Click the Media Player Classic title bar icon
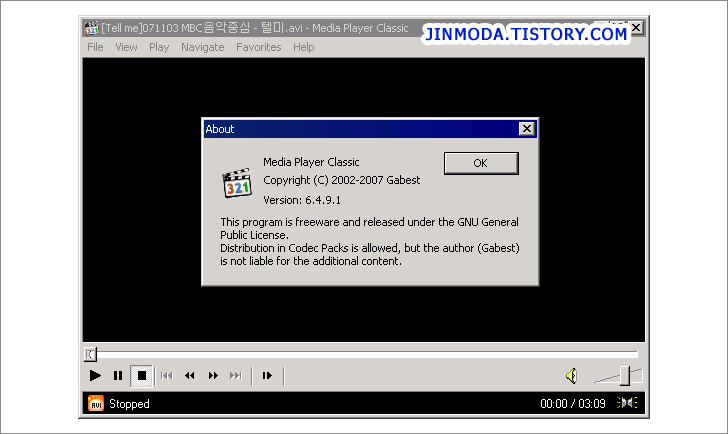Viewport: 728px width, 434px height. 92,28
